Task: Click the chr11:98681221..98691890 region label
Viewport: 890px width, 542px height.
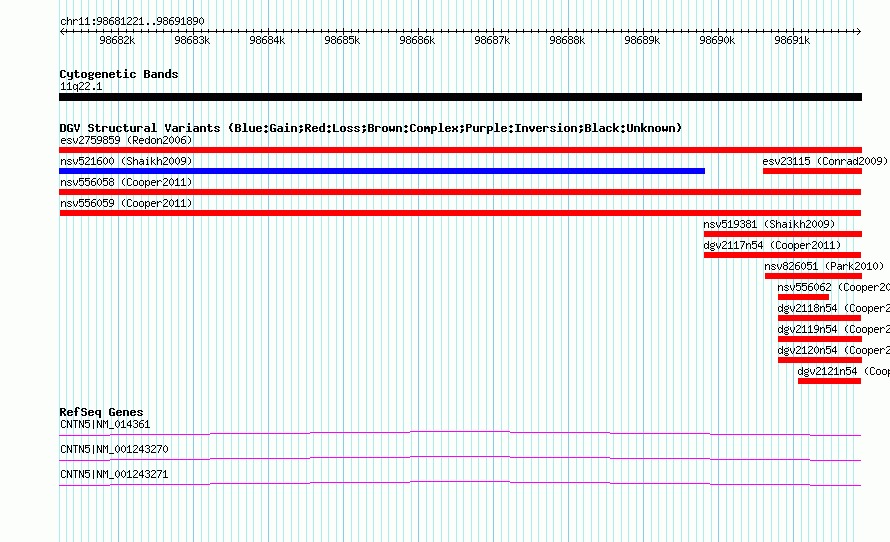Action: (132, 21)
